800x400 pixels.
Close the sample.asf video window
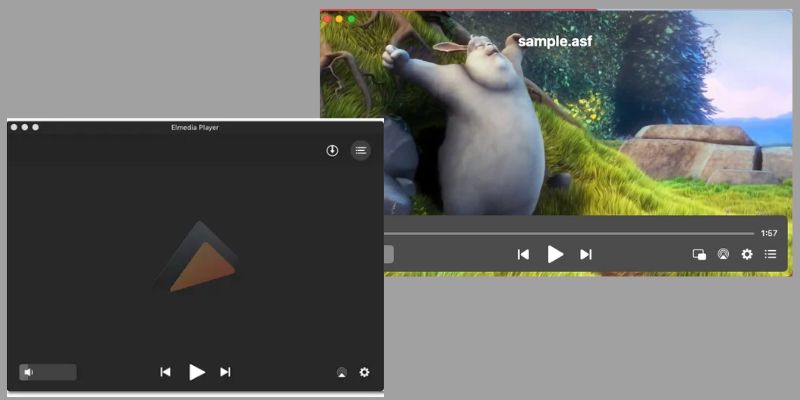[x=327, y=19]
